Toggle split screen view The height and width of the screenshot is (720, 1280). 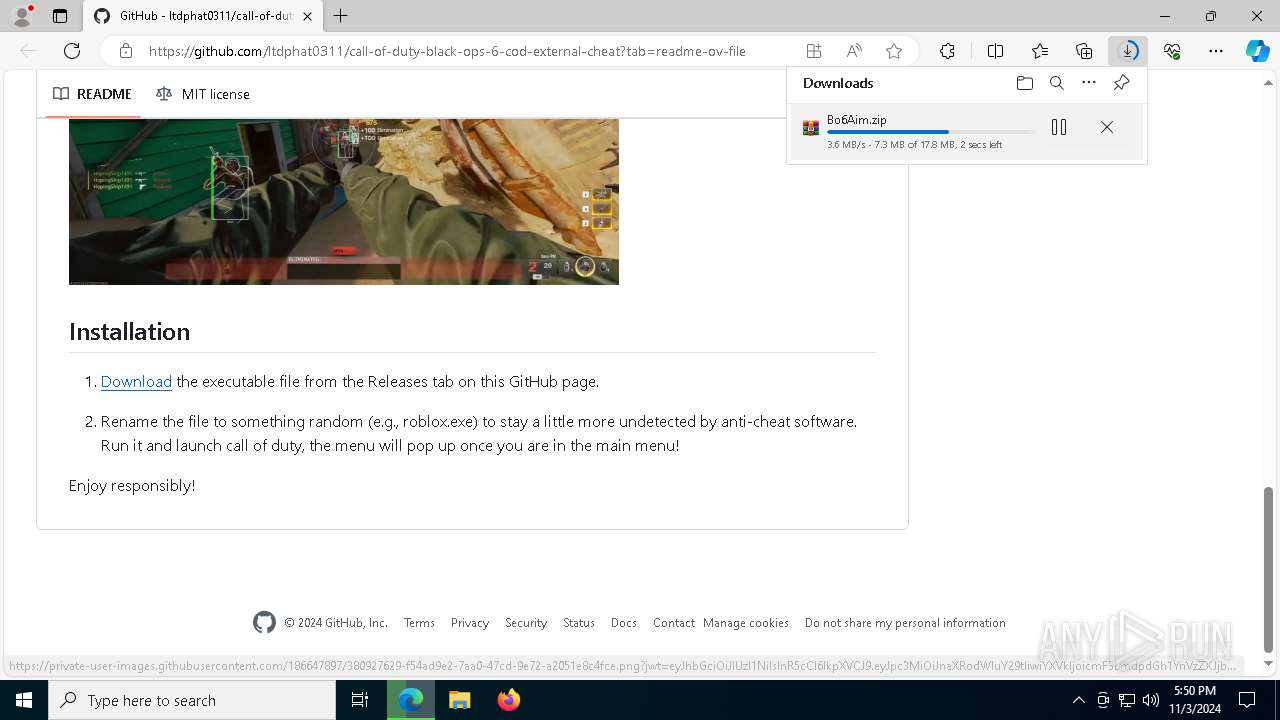point(995,51)
